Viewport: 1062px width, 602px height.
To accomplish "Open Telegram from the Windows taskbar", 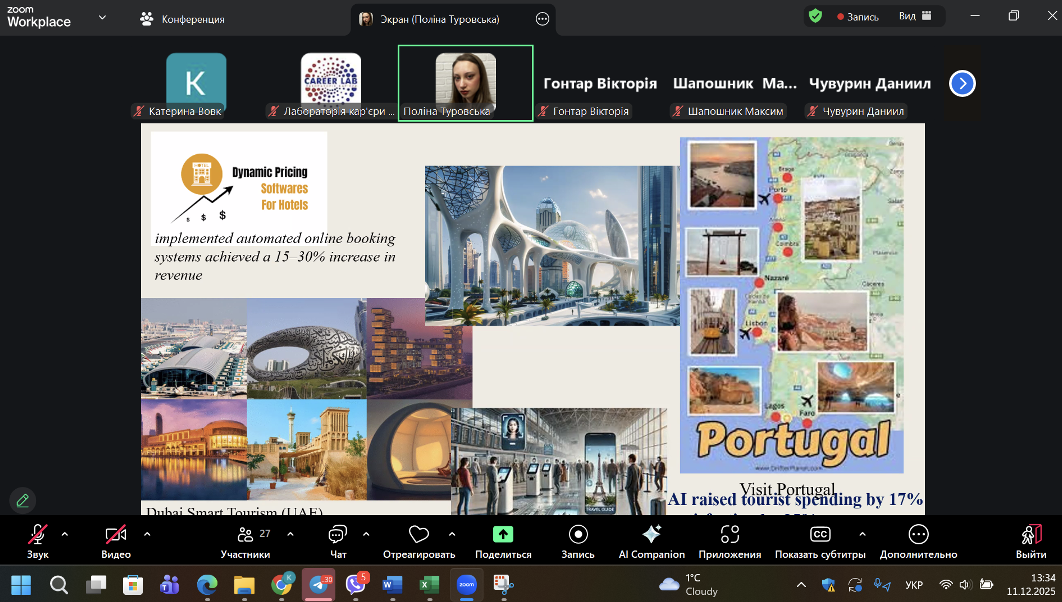I will 319,584.
